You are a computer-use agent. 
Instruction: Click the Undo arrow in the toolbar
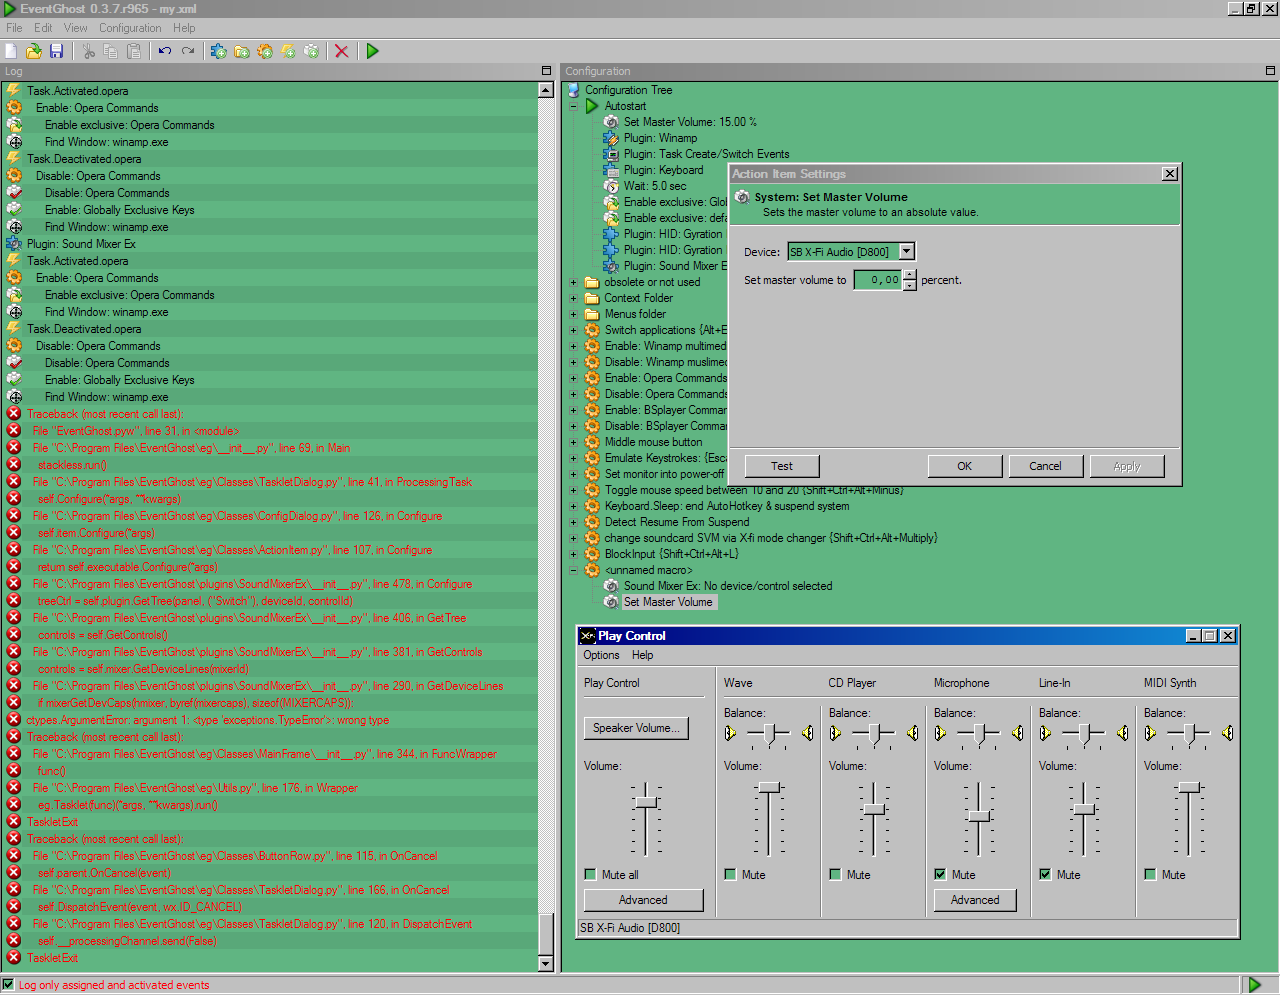click(x=165, y=51)
